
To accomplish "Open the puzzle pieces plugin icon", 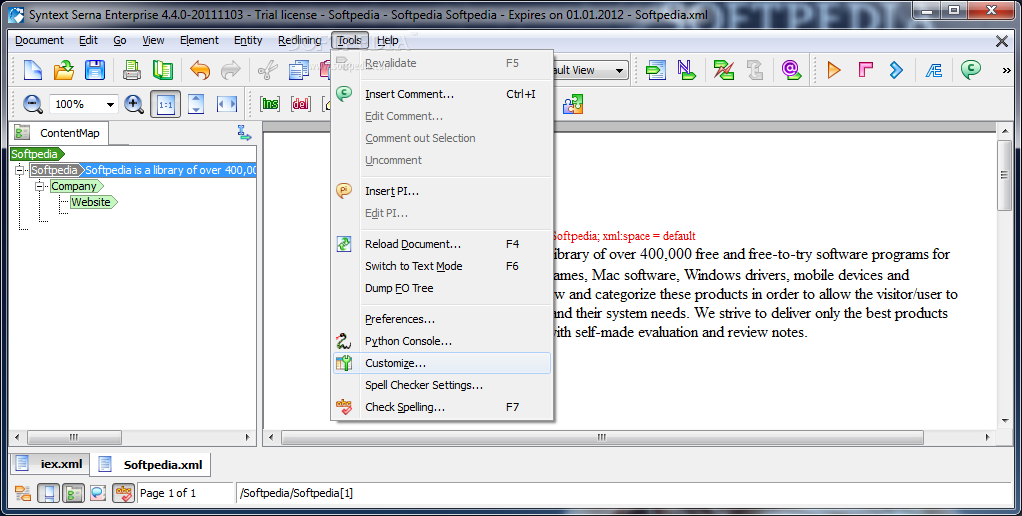I will pyautogui.click(x=572, y=104).
